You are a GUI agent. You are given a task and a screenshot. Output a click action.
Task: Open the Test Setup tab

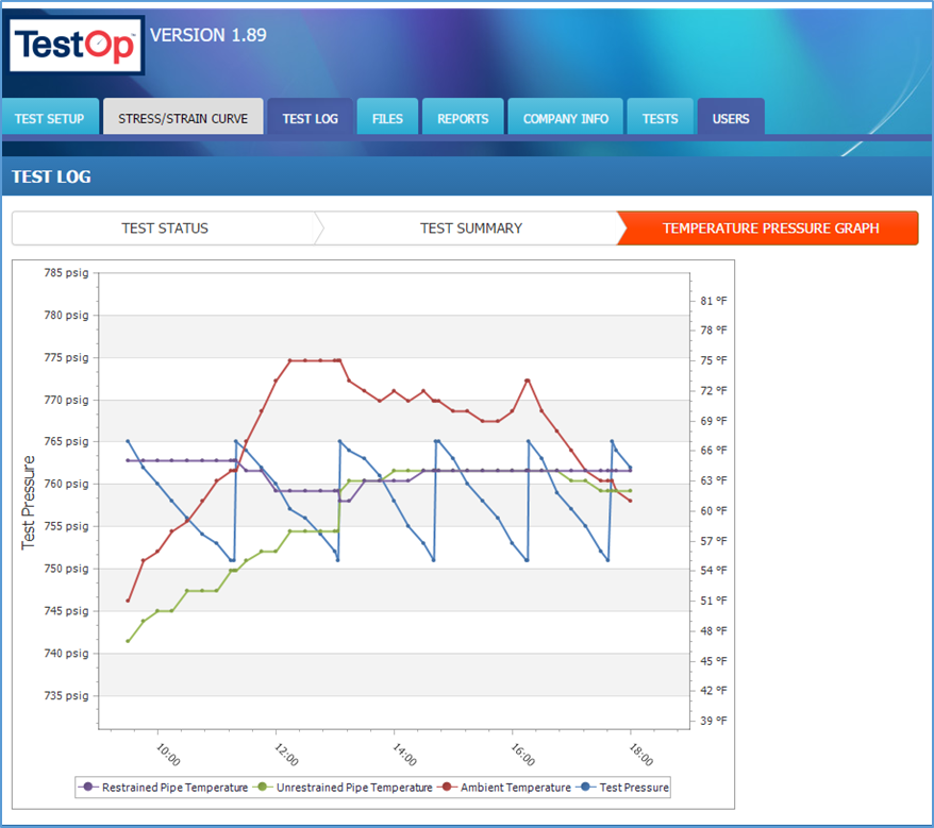[51, 118]
